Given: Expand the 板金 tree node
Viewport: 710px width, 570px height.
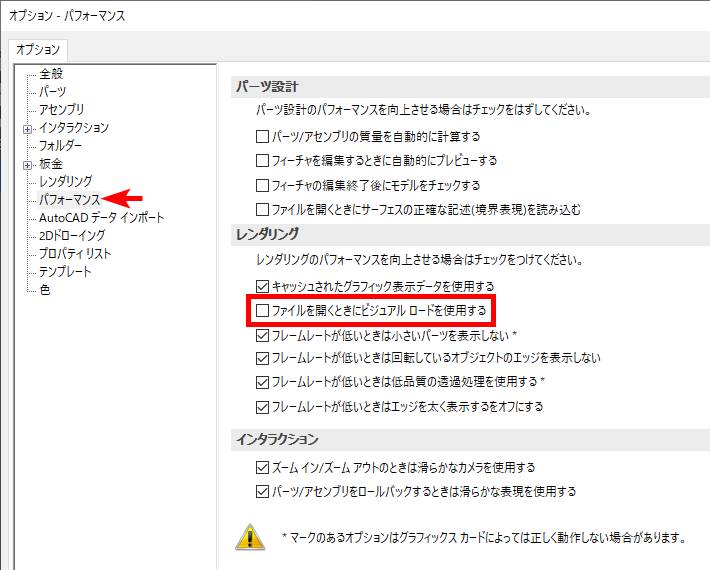Looking at the screenshot, I should click(x=27, y=165).
